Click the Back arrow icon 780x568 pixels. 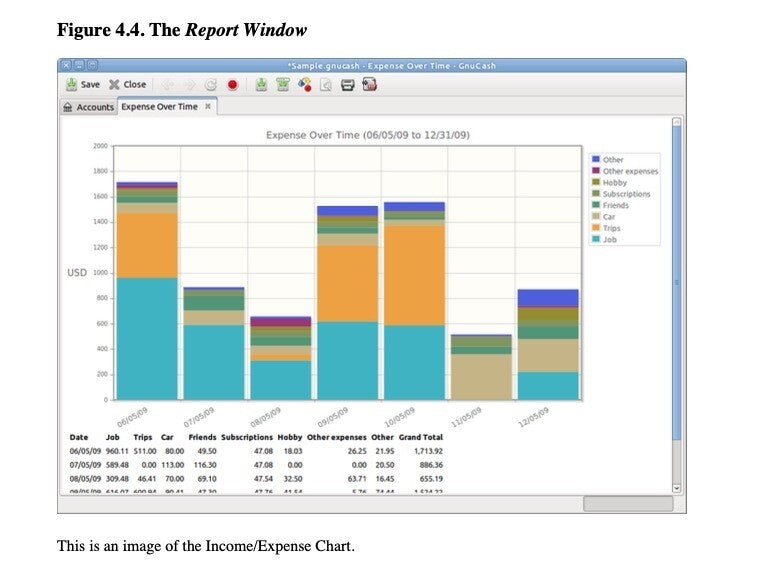[x=167, y=85]
